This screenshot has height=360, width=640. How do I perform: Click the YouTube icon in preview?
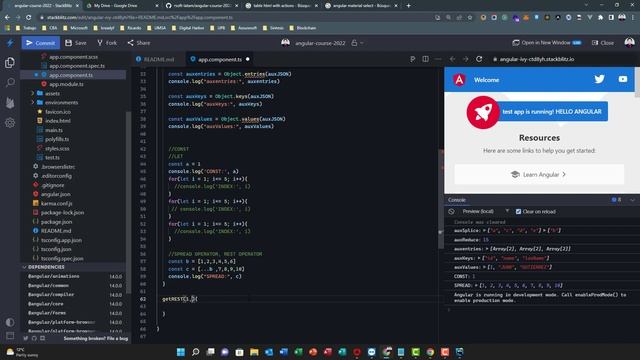pos(622,79)
